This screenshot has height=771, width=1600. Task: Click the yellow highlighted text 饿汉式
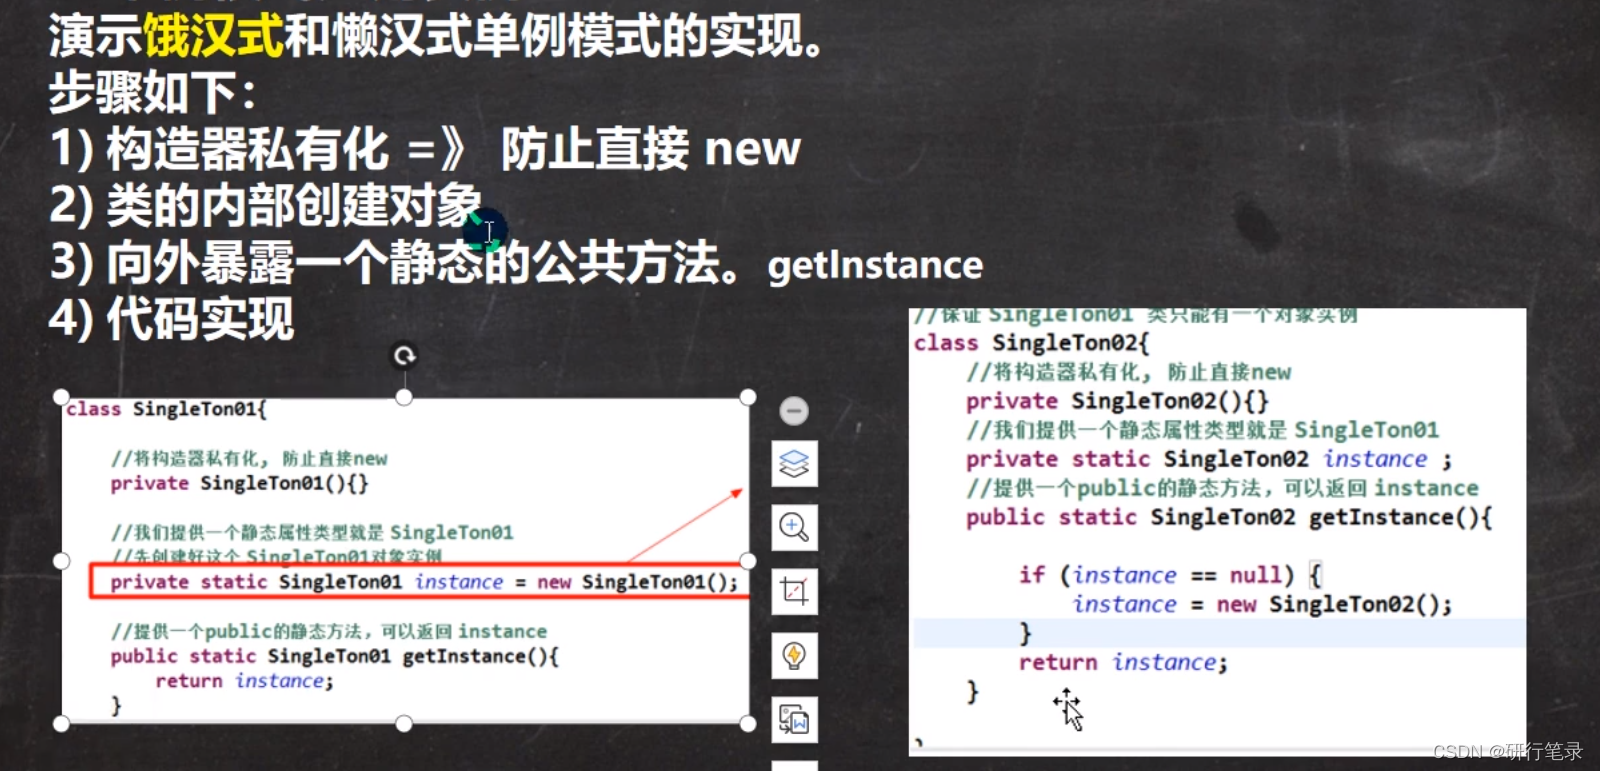click(x=214, y=36)
